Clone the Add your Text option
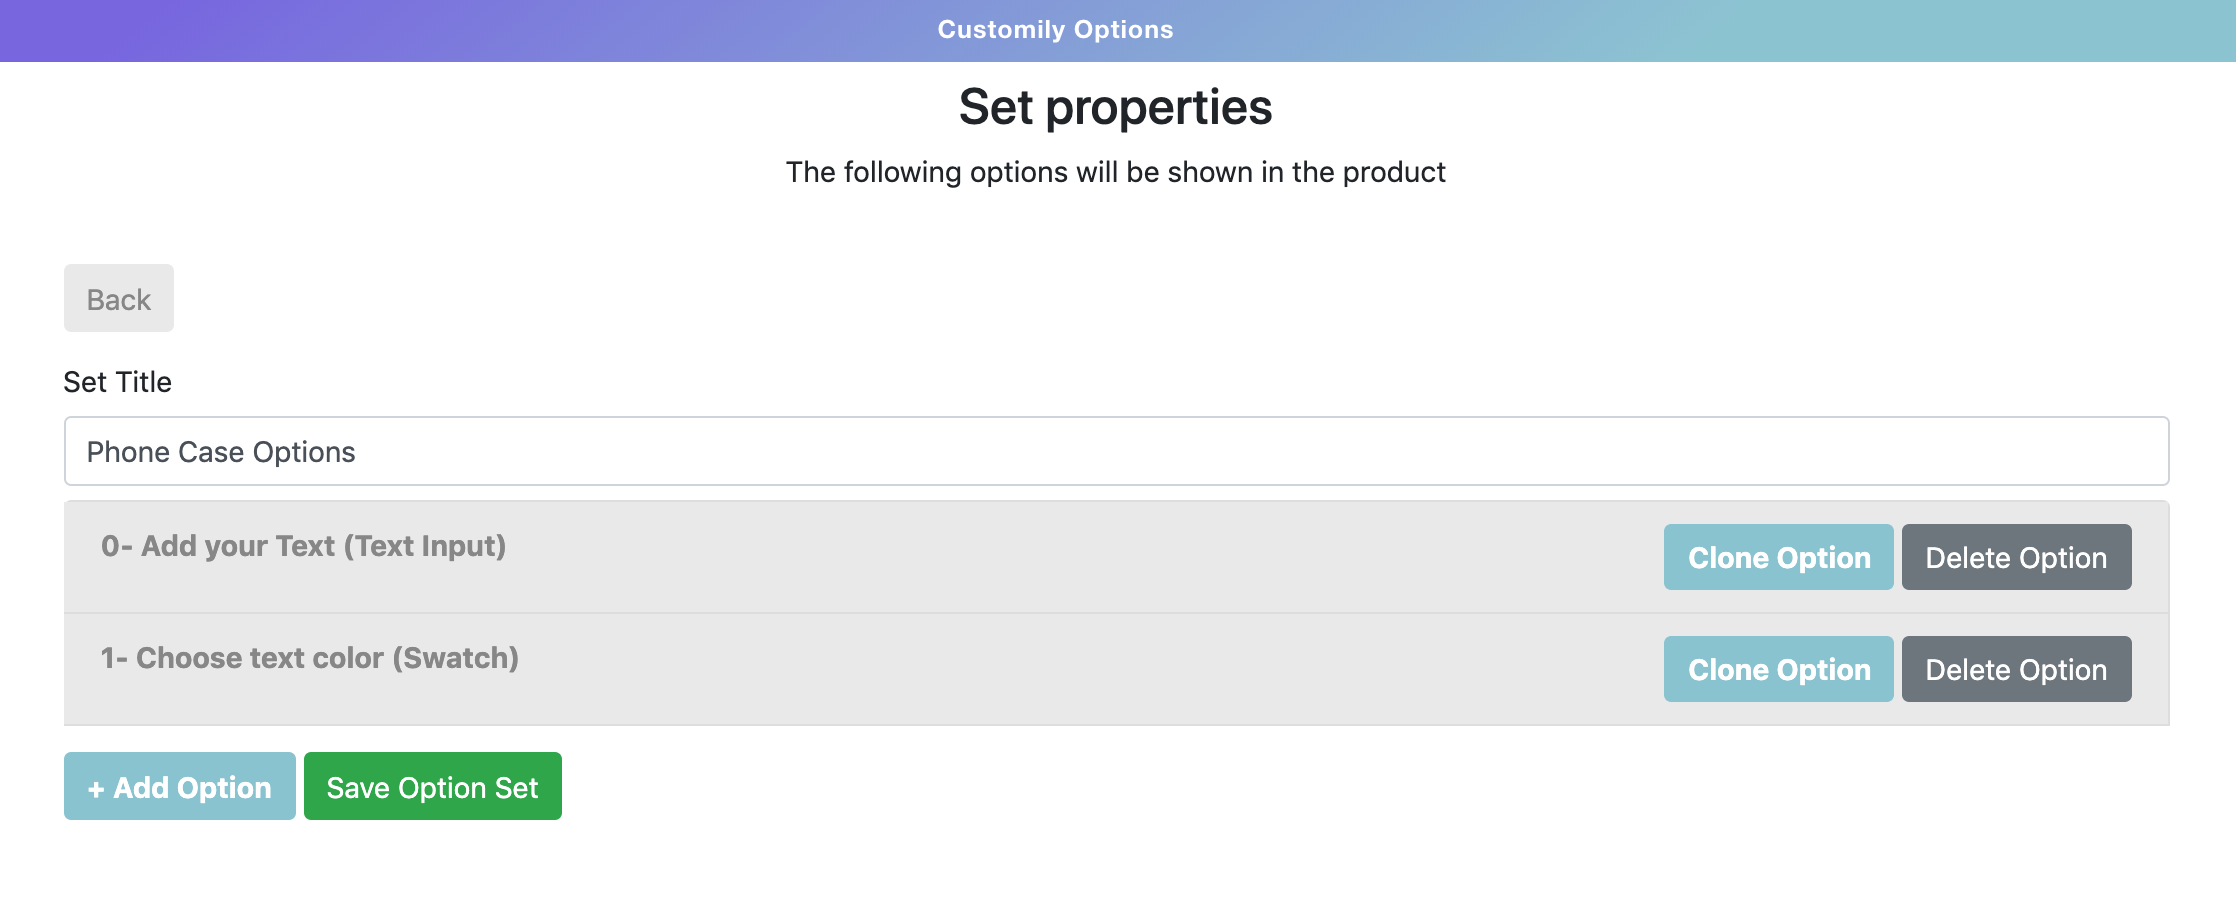 pos(1778,557)
